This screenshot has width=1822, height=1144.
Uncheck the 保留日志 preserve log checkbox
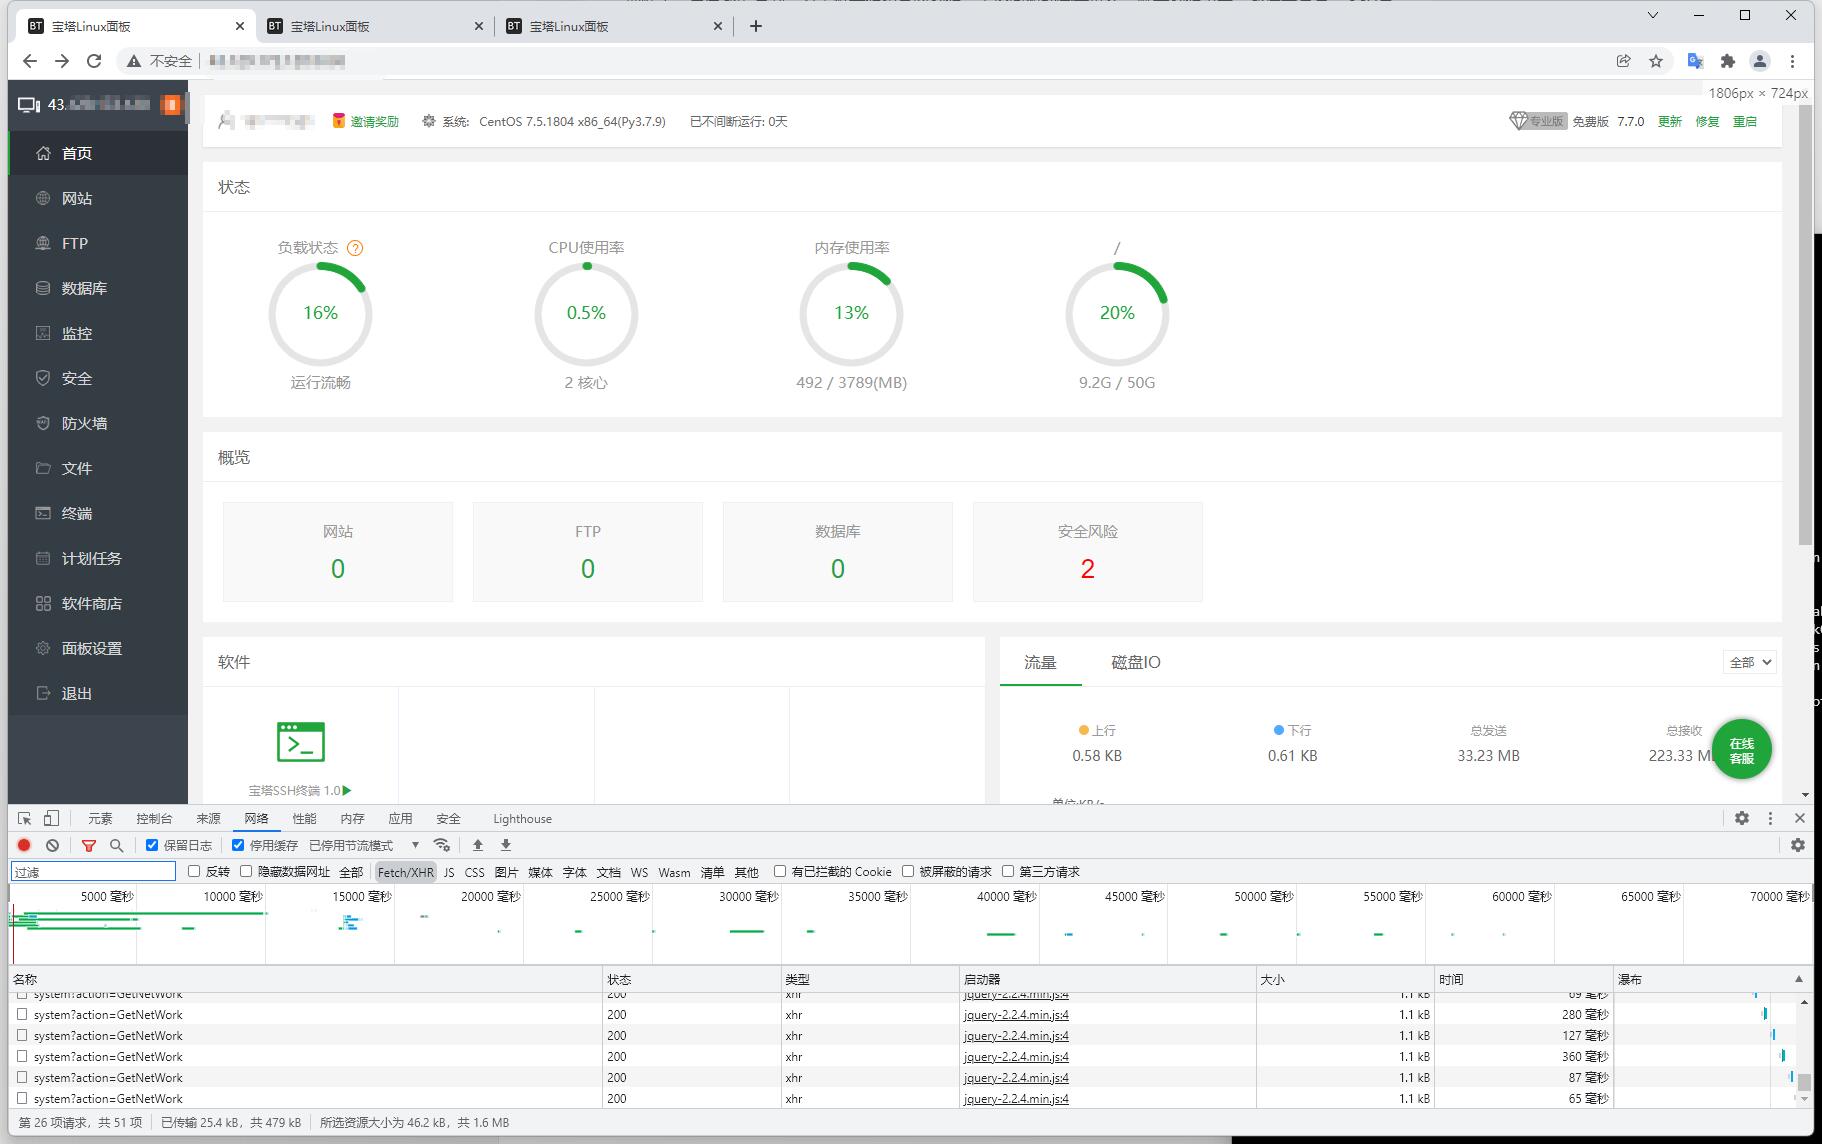(152, 845)
